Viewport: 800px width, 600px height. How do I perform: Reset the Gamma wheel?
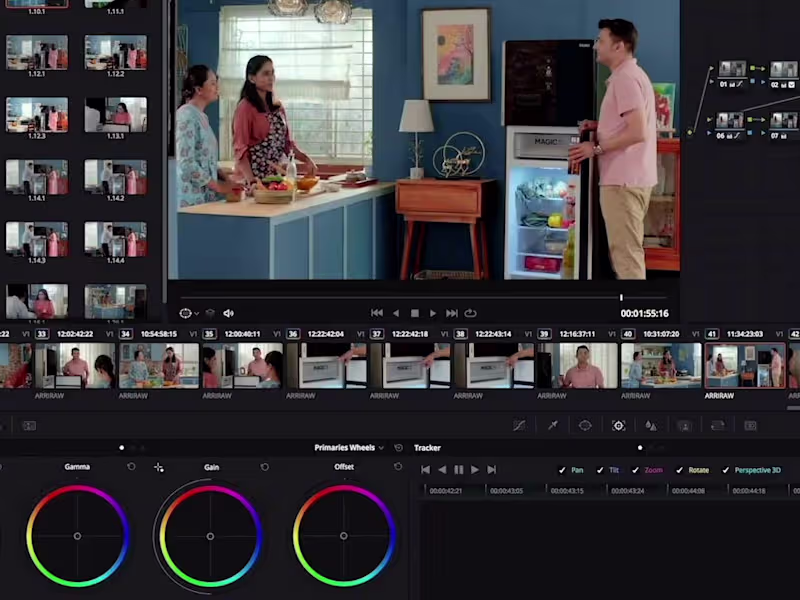[x=131, y=466]
